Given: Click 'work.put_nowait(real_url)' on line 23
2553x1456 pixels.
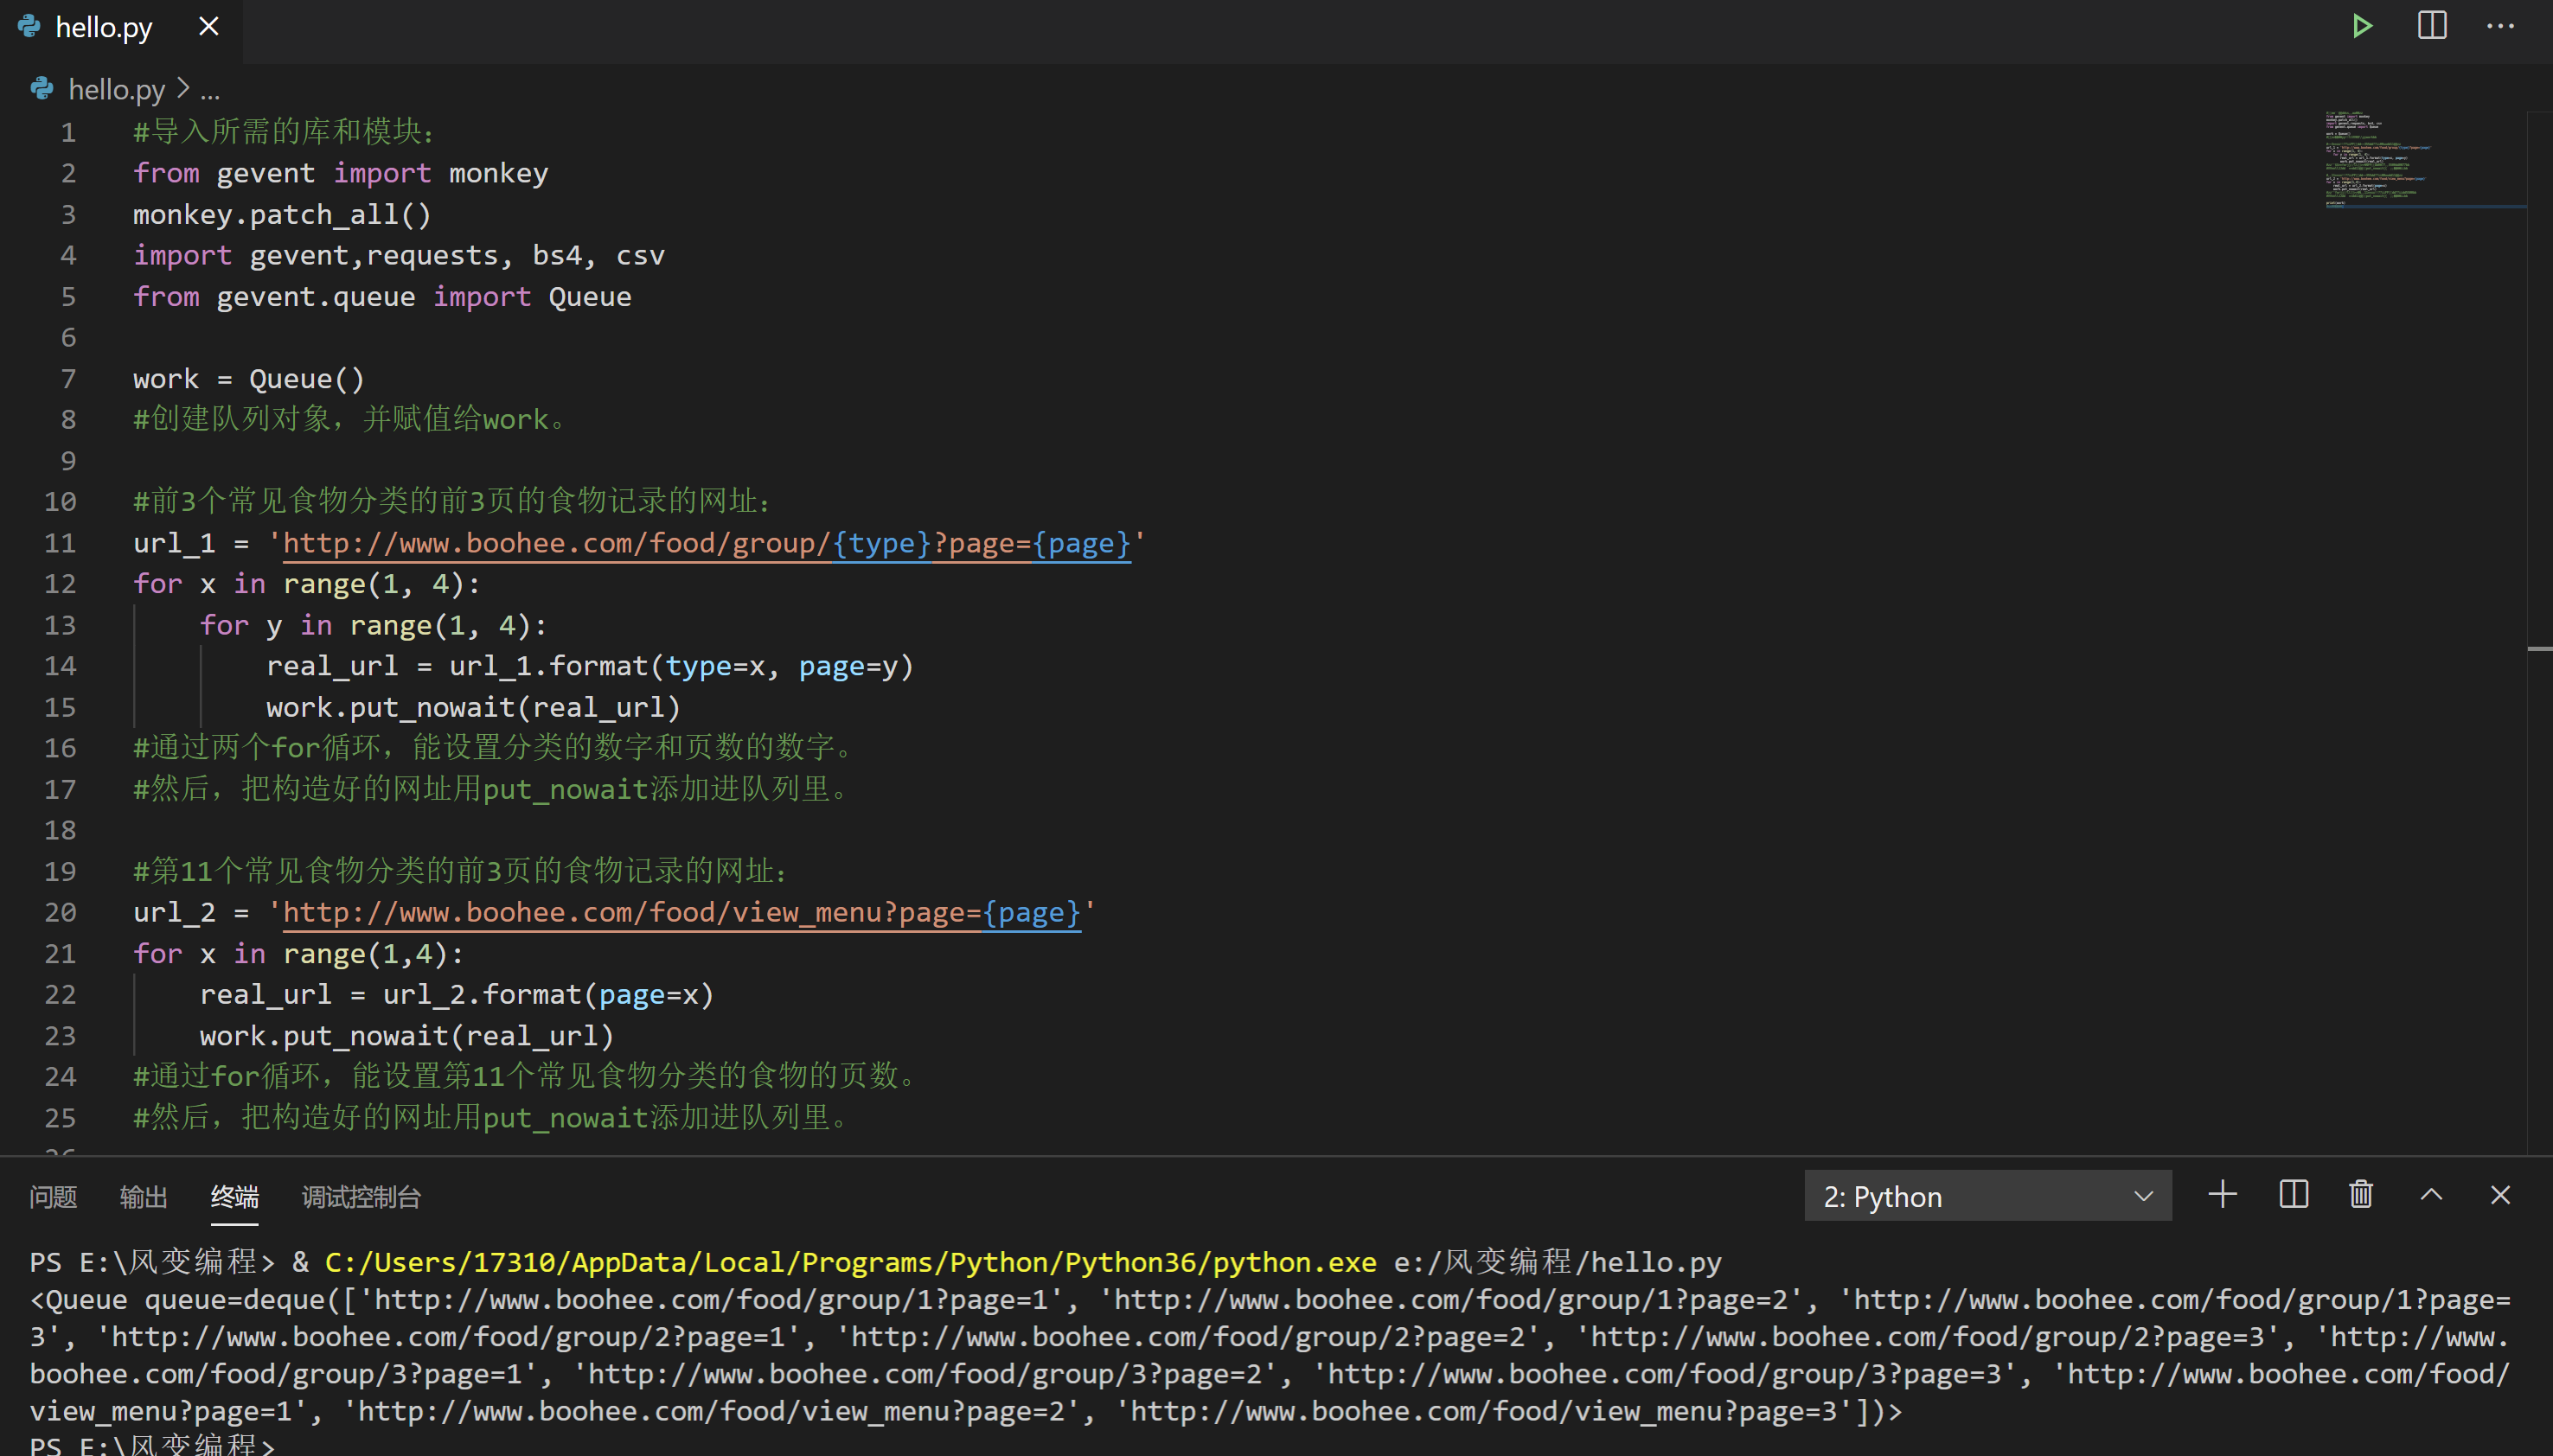Looking at the screenshot, I should (407, 1035).
